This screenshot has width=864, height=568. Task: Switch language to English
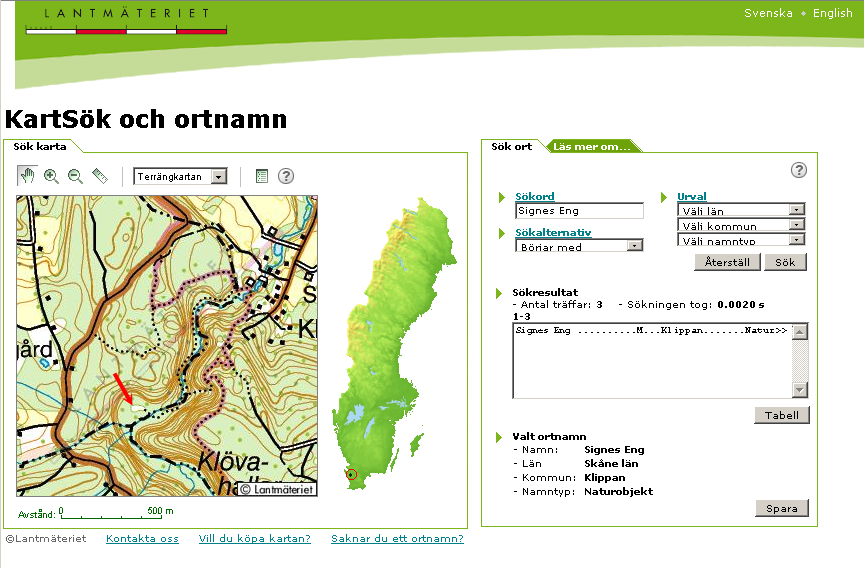[x=833, y=13]
